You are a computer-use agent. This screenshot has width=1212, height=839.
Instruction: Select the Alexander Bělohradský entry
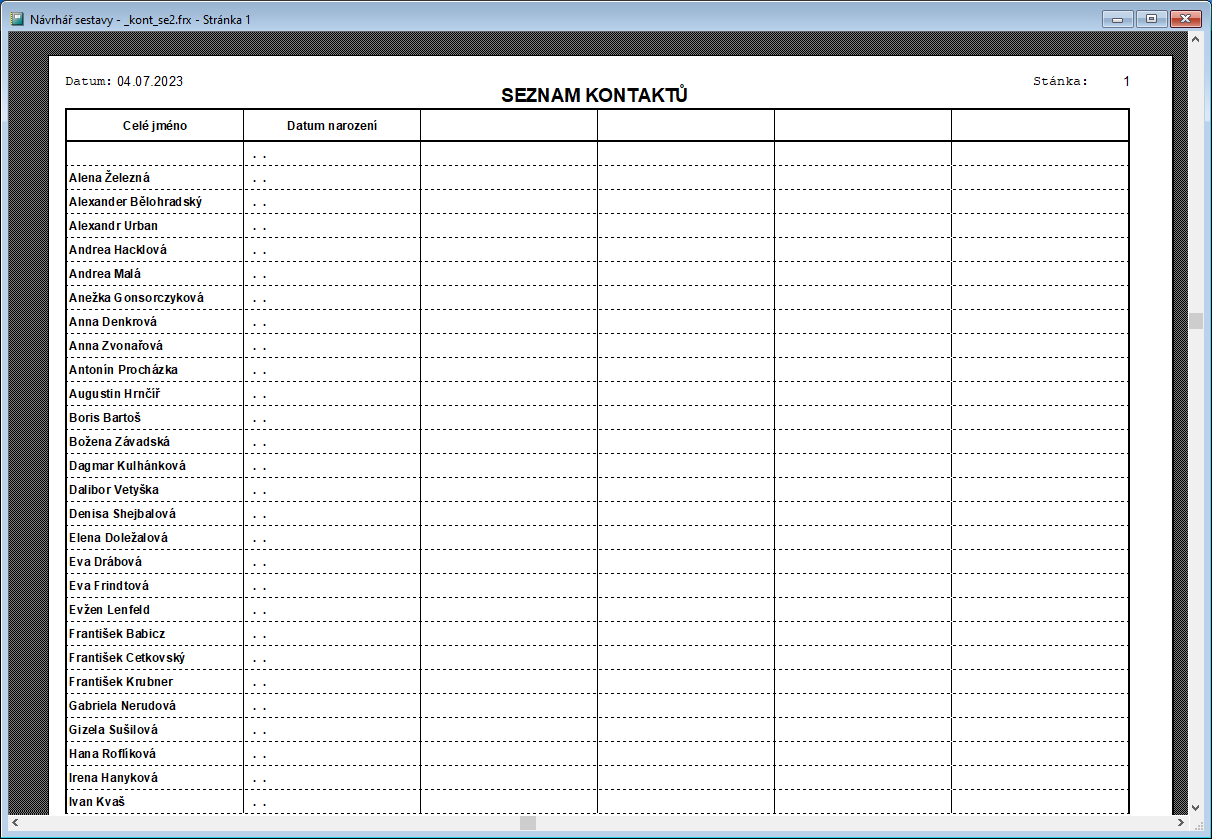[135, 202]
